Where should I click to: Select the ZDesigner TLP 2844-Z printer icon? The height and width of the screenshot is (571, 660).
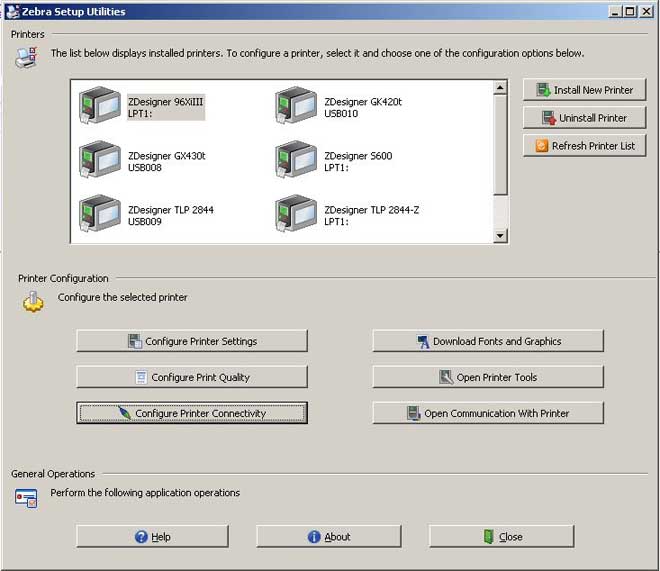tap(296, 213)
